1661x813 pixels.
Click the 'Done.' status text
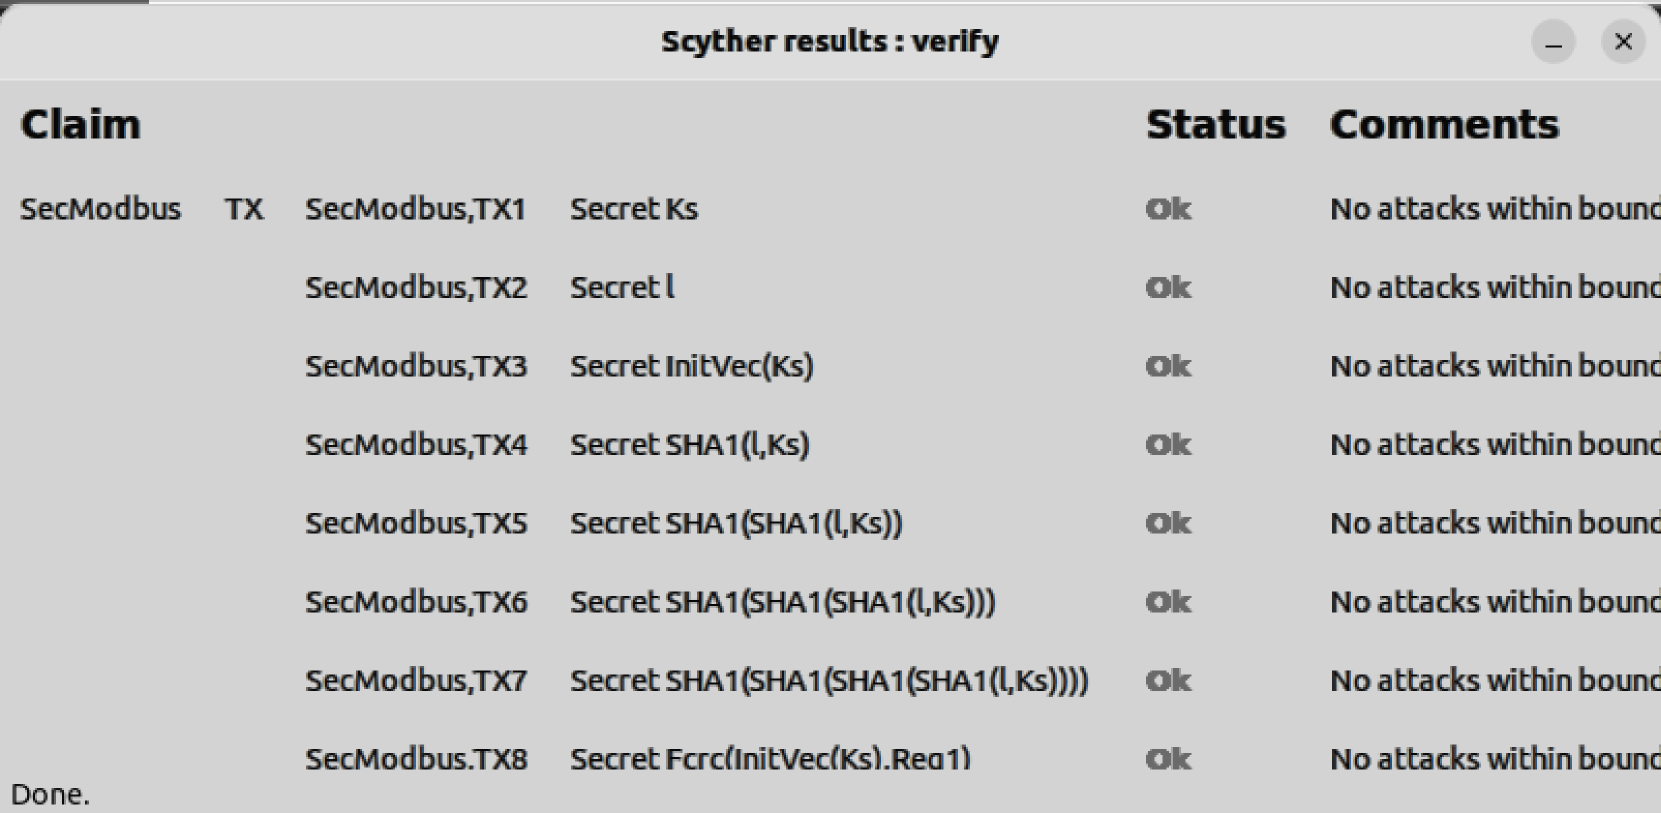(x=50, y=795)
